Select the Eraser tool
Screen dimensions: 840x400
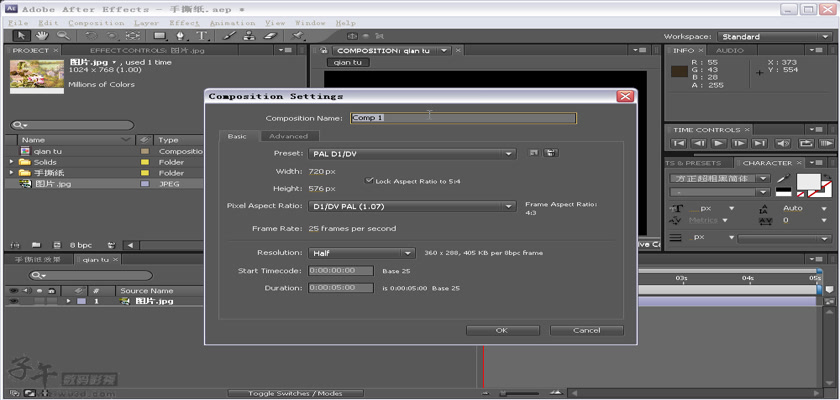coord(271,36)
